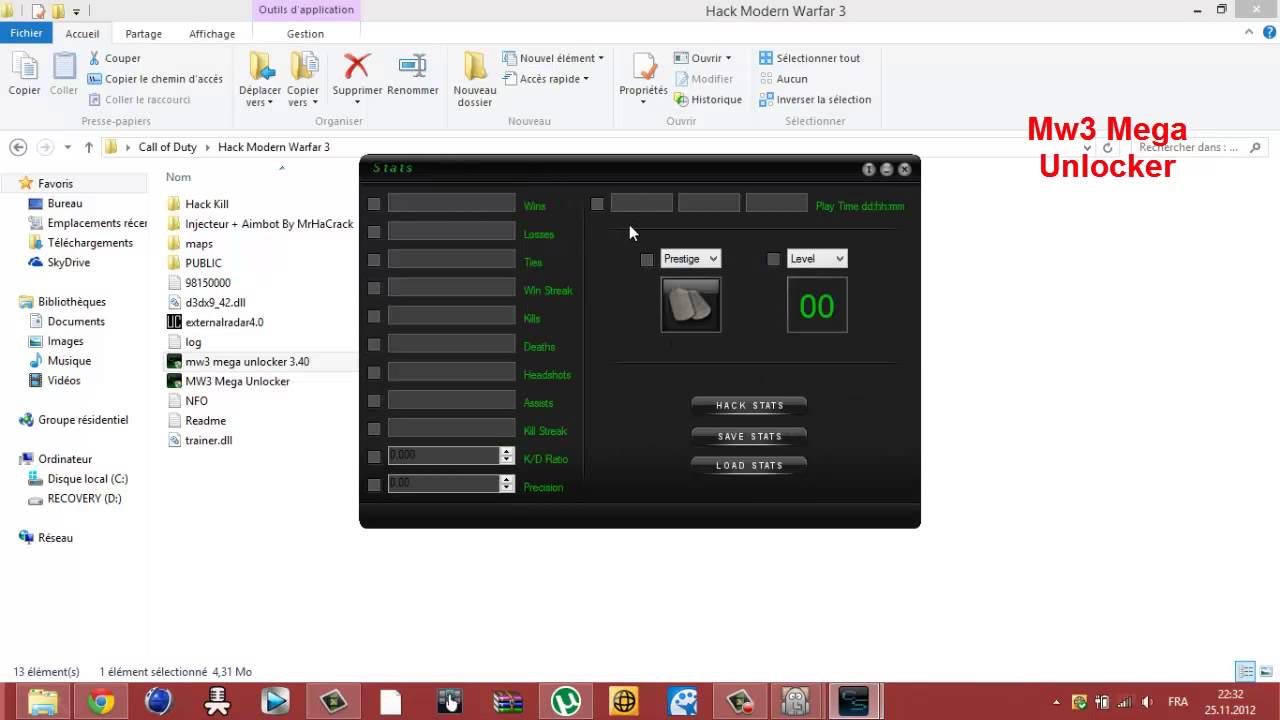Switch to details view in status bar
The width and height of the screenshot is (1280, 720).
click(1245, 671)
